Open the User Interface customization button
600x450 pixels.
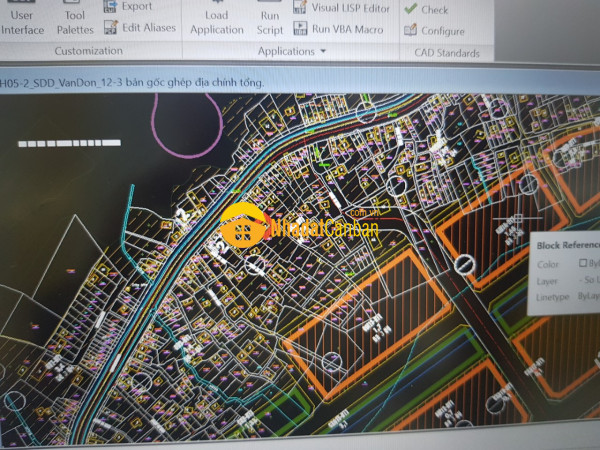pyautogui.click(x=22, y=22)
